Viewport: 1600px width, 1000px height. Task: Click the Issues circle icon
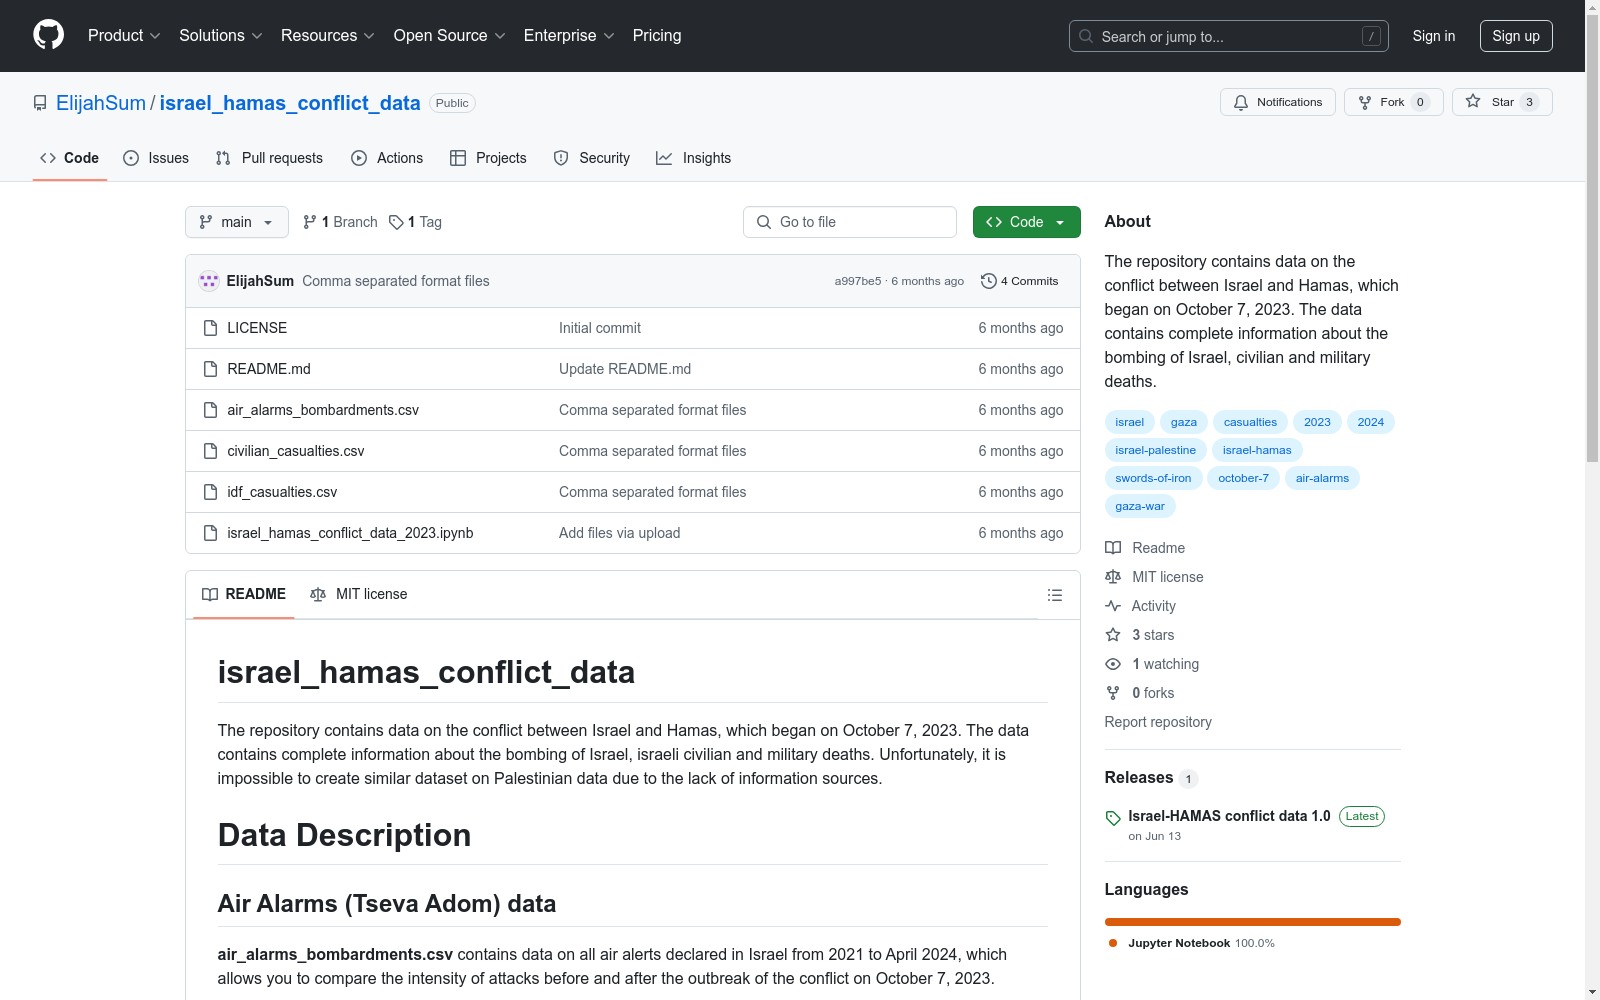[131, 158]
